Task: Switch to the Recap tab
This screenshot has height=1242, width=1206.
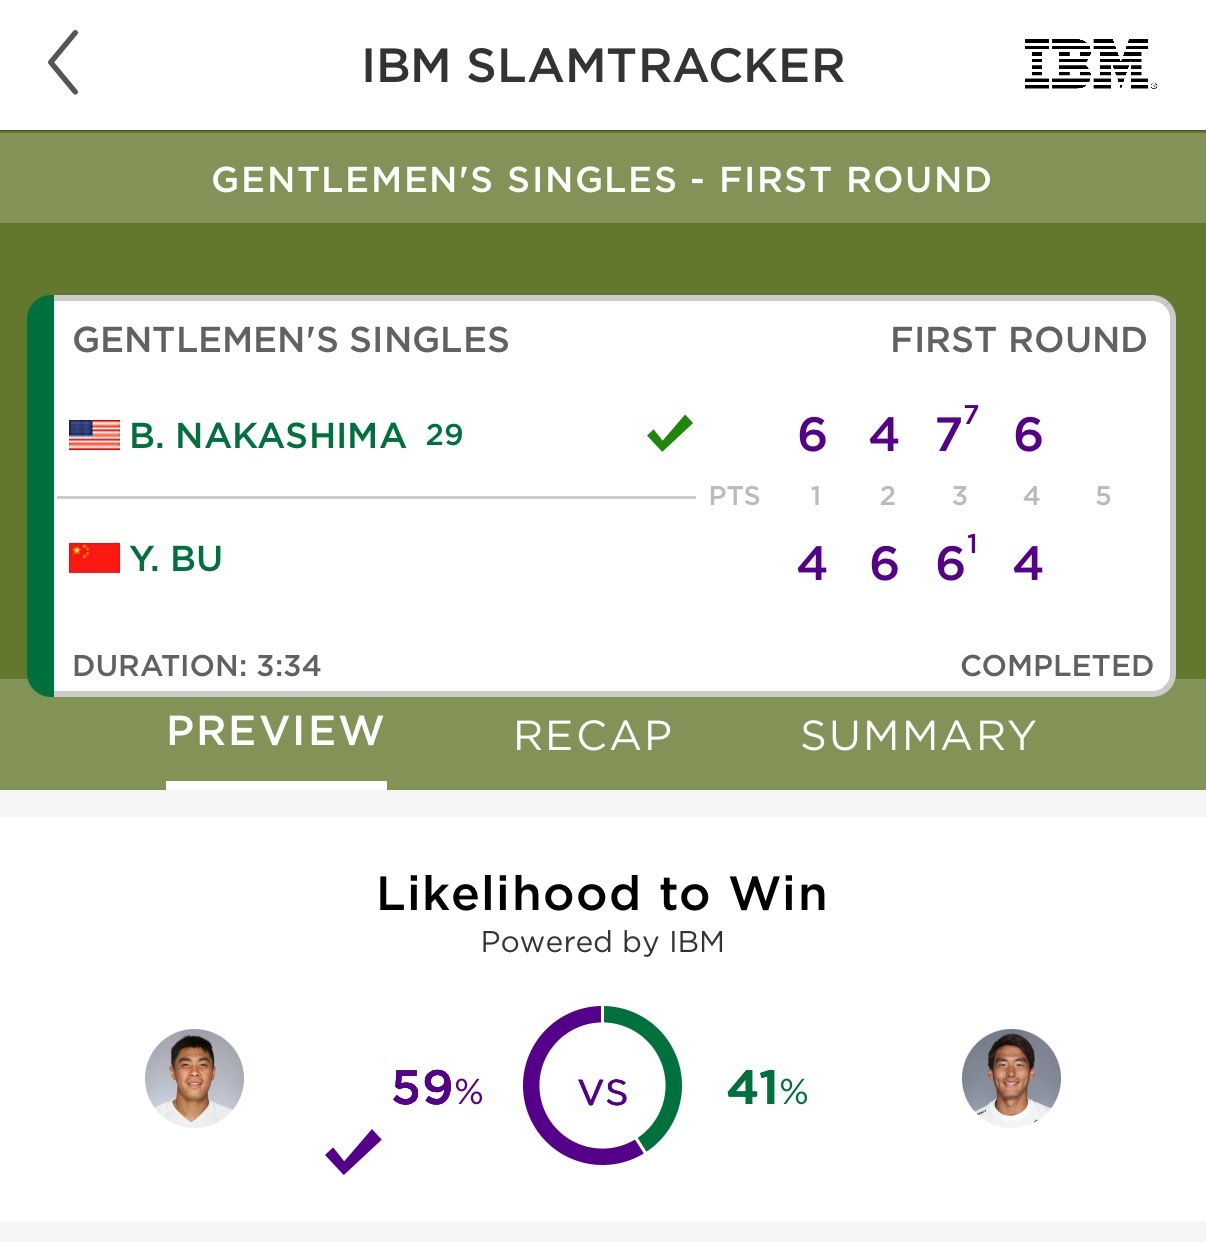Action: point(593,736)
